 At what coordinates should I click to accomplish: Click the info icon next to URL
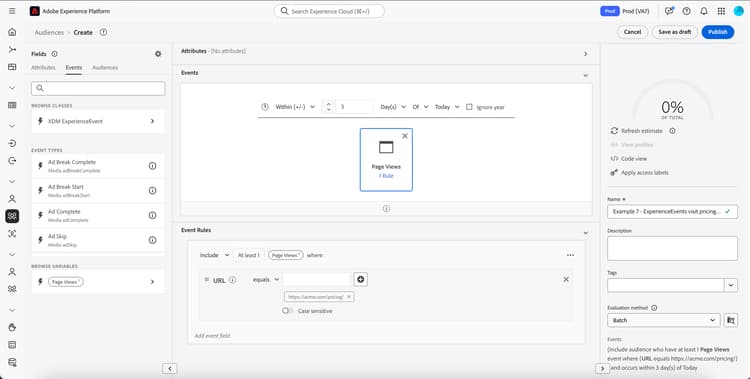pyautogui.click(x=232, y=280)
